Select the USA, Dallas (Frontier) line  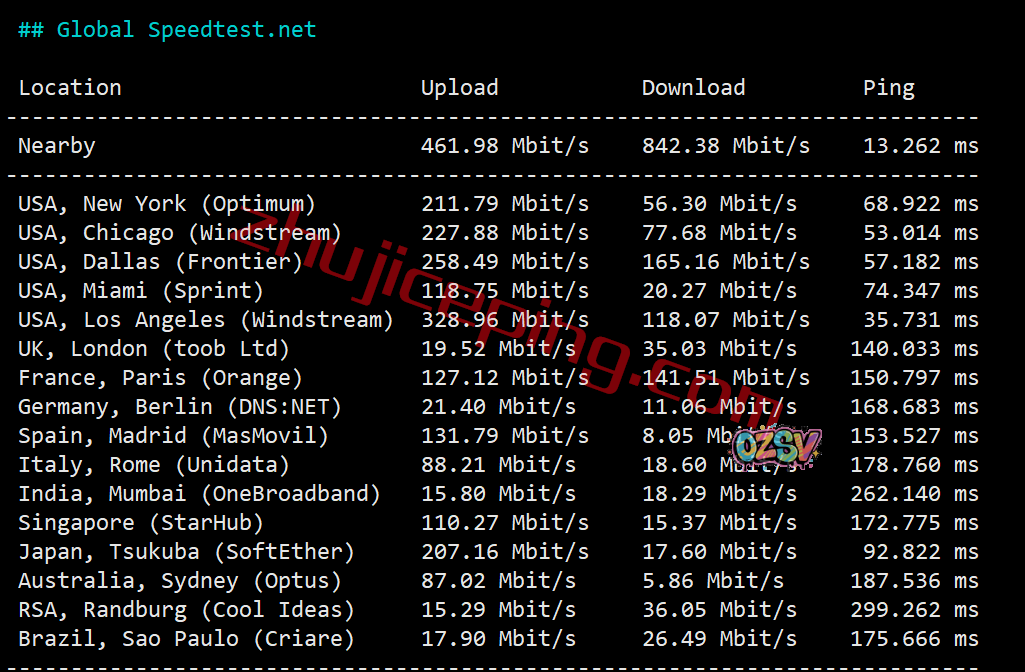[498, 262]
